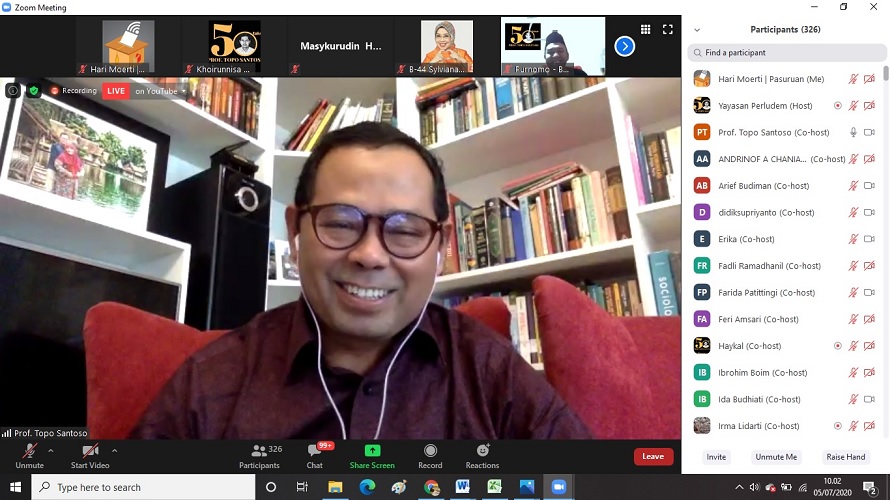Expand audio options arrow beside Unmute
This screenshot has height=500, width=890.
click(51, 450)
